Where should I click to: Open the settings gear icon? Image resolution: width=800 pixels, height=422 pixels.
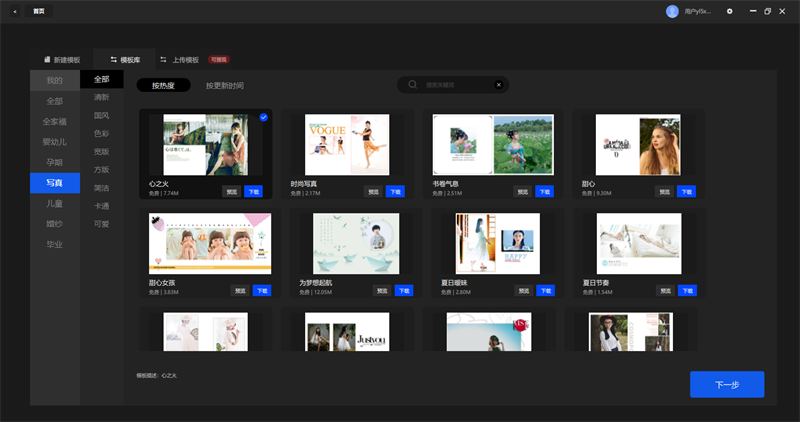point(730,11)
